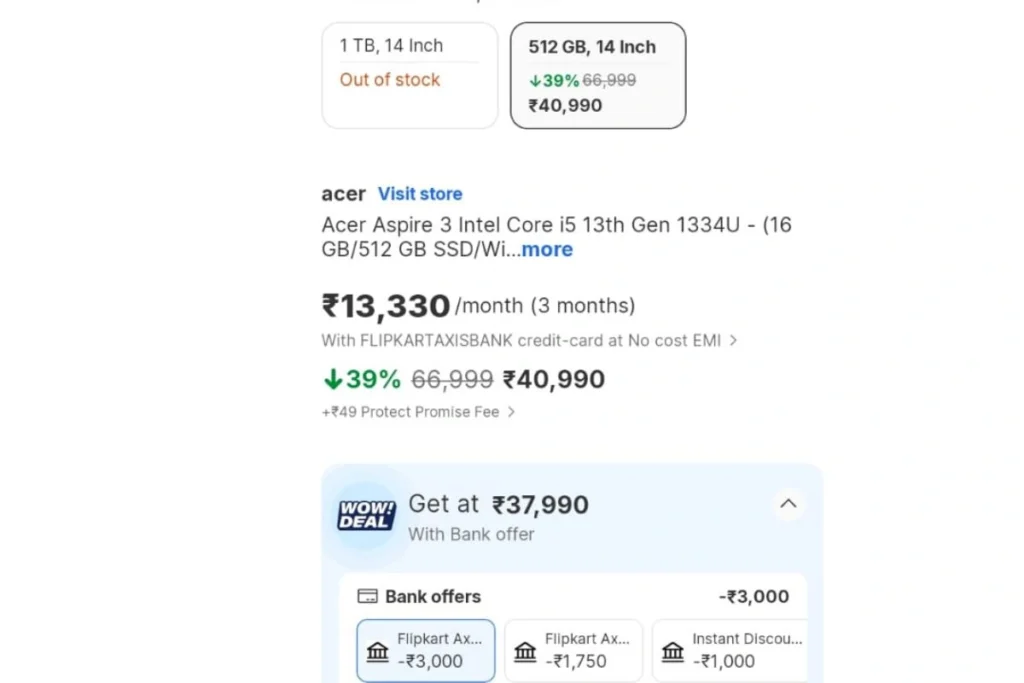
Task: Click the Acer Aspire 3 product title
Action: pyautogui.click(x=556, y=237)
